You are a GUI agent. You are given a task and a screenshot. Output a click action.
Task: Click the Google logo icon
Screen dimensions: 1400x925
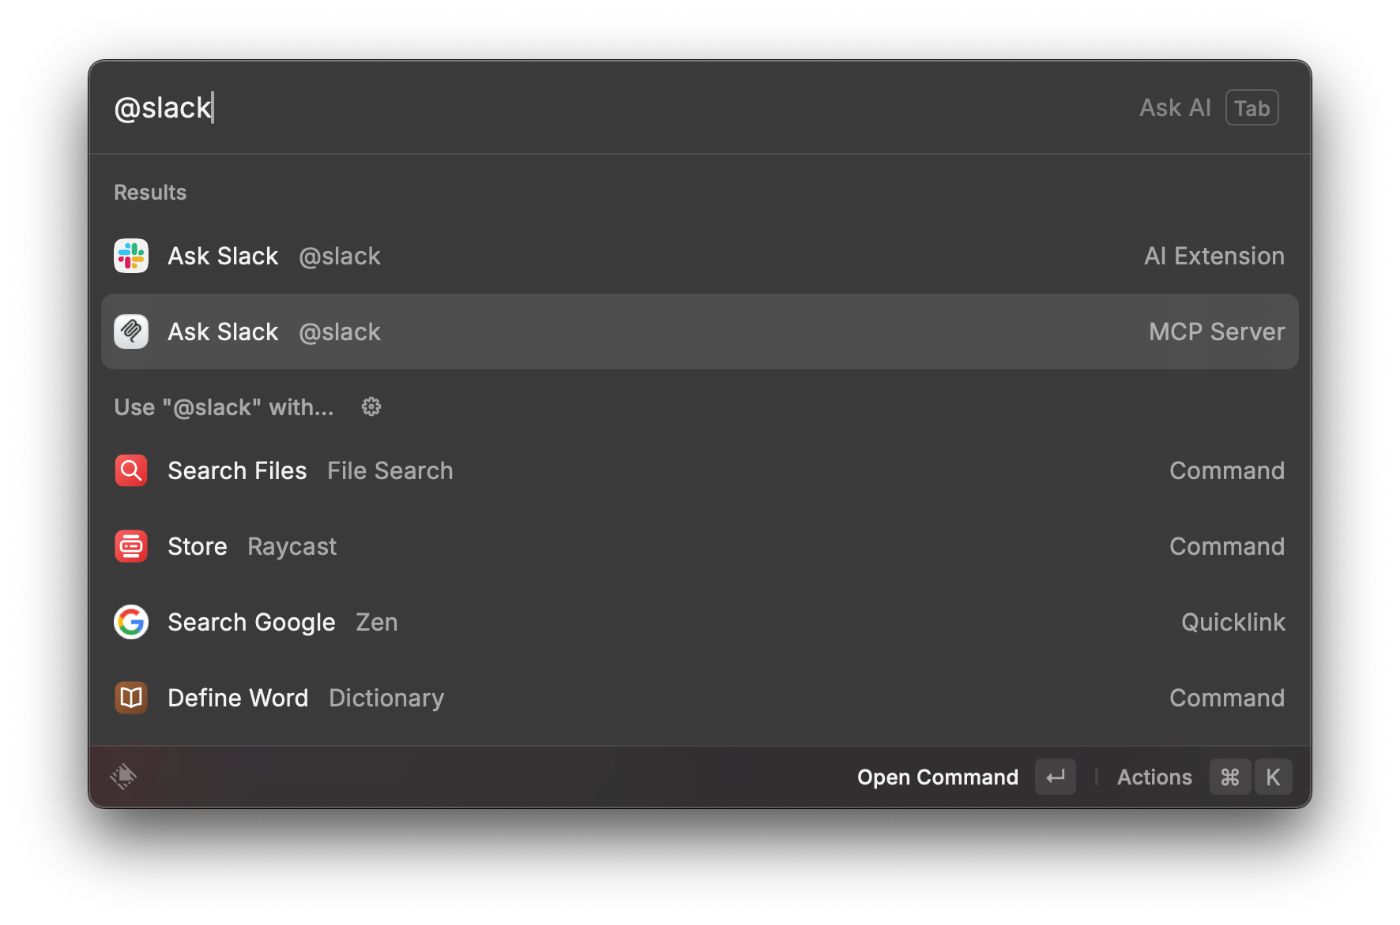(131, 622)
